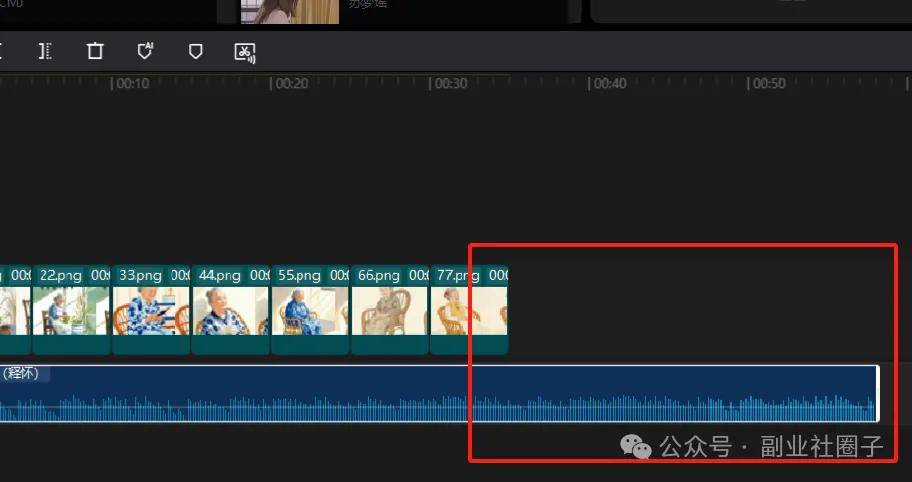Jump to 00:10 on the timeline ruler

point(112,84)
